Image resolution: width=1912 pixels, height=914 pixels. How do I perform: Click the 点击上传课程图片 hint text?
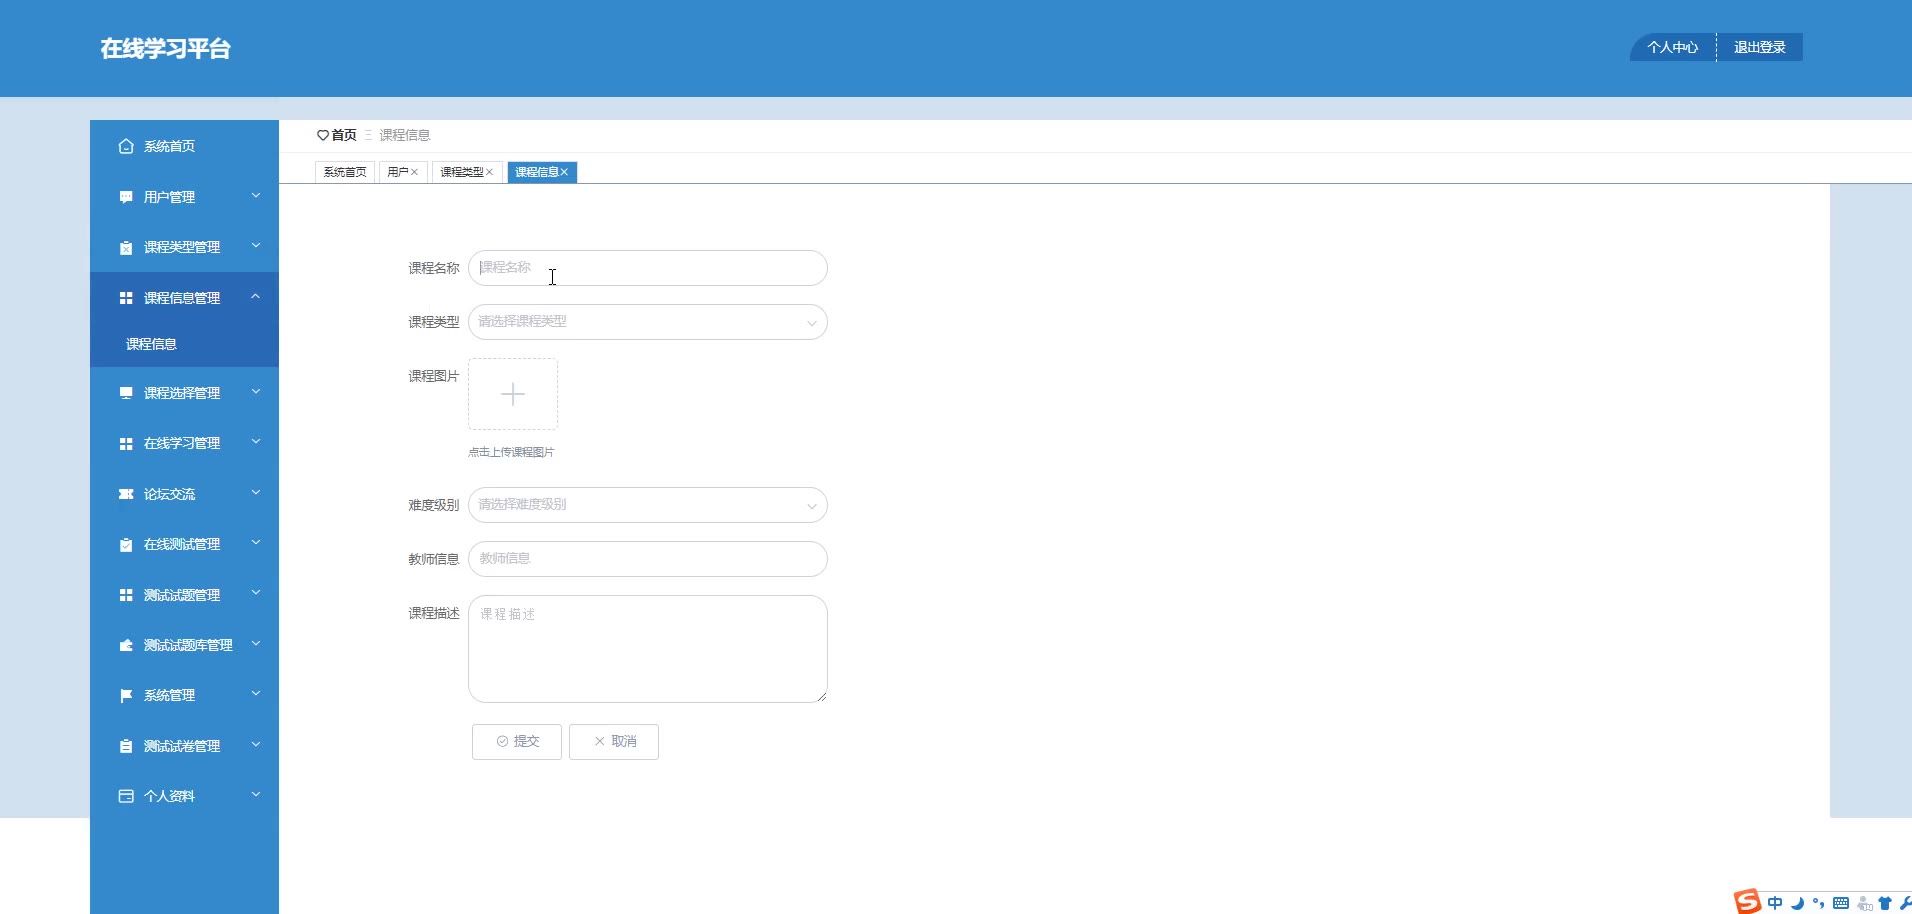(x=511, y=452)
